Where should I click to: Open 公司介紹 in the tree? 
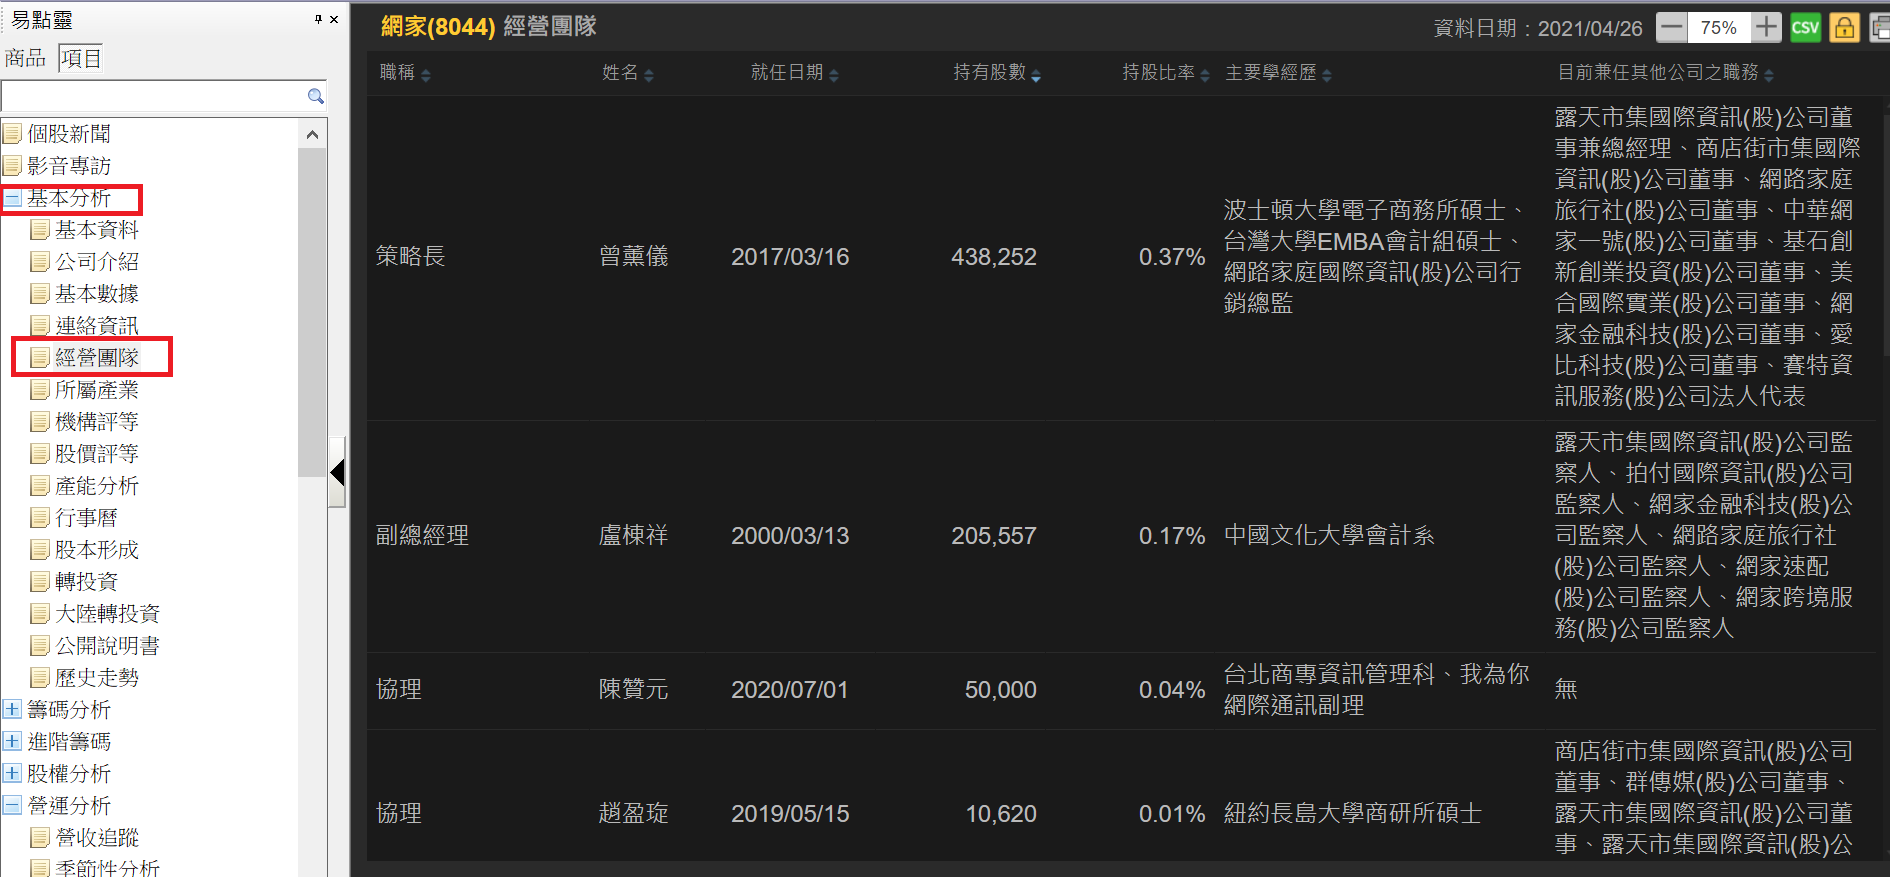click(x=96, y=262)
